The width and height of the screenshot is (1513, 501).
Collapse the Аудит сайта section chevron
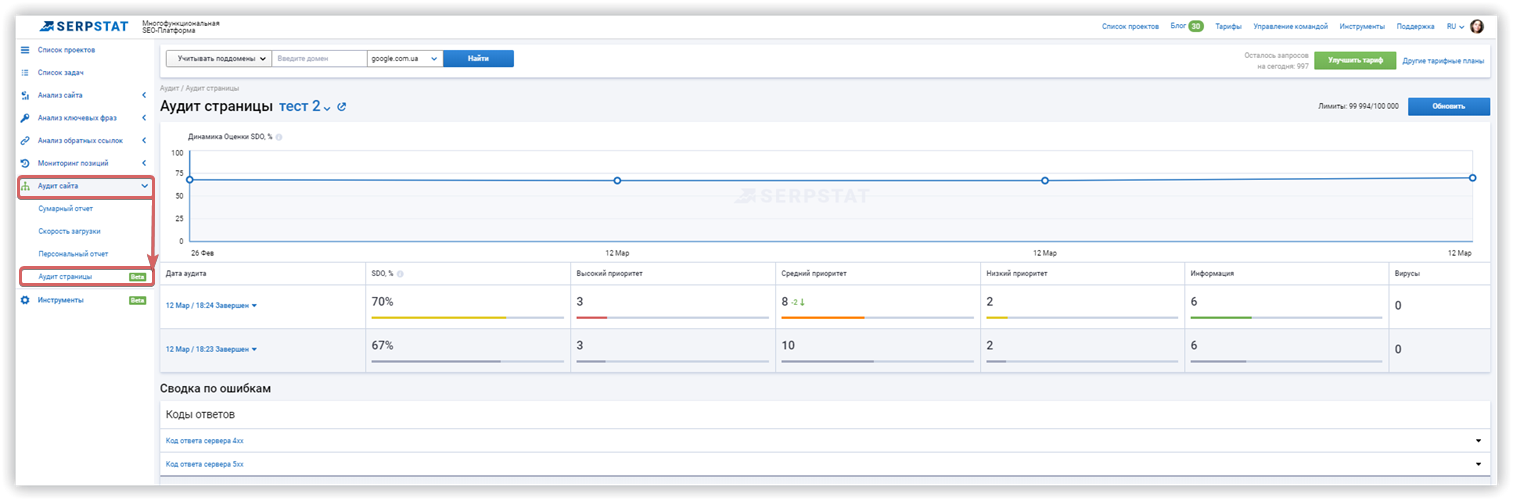pos(144,186)
